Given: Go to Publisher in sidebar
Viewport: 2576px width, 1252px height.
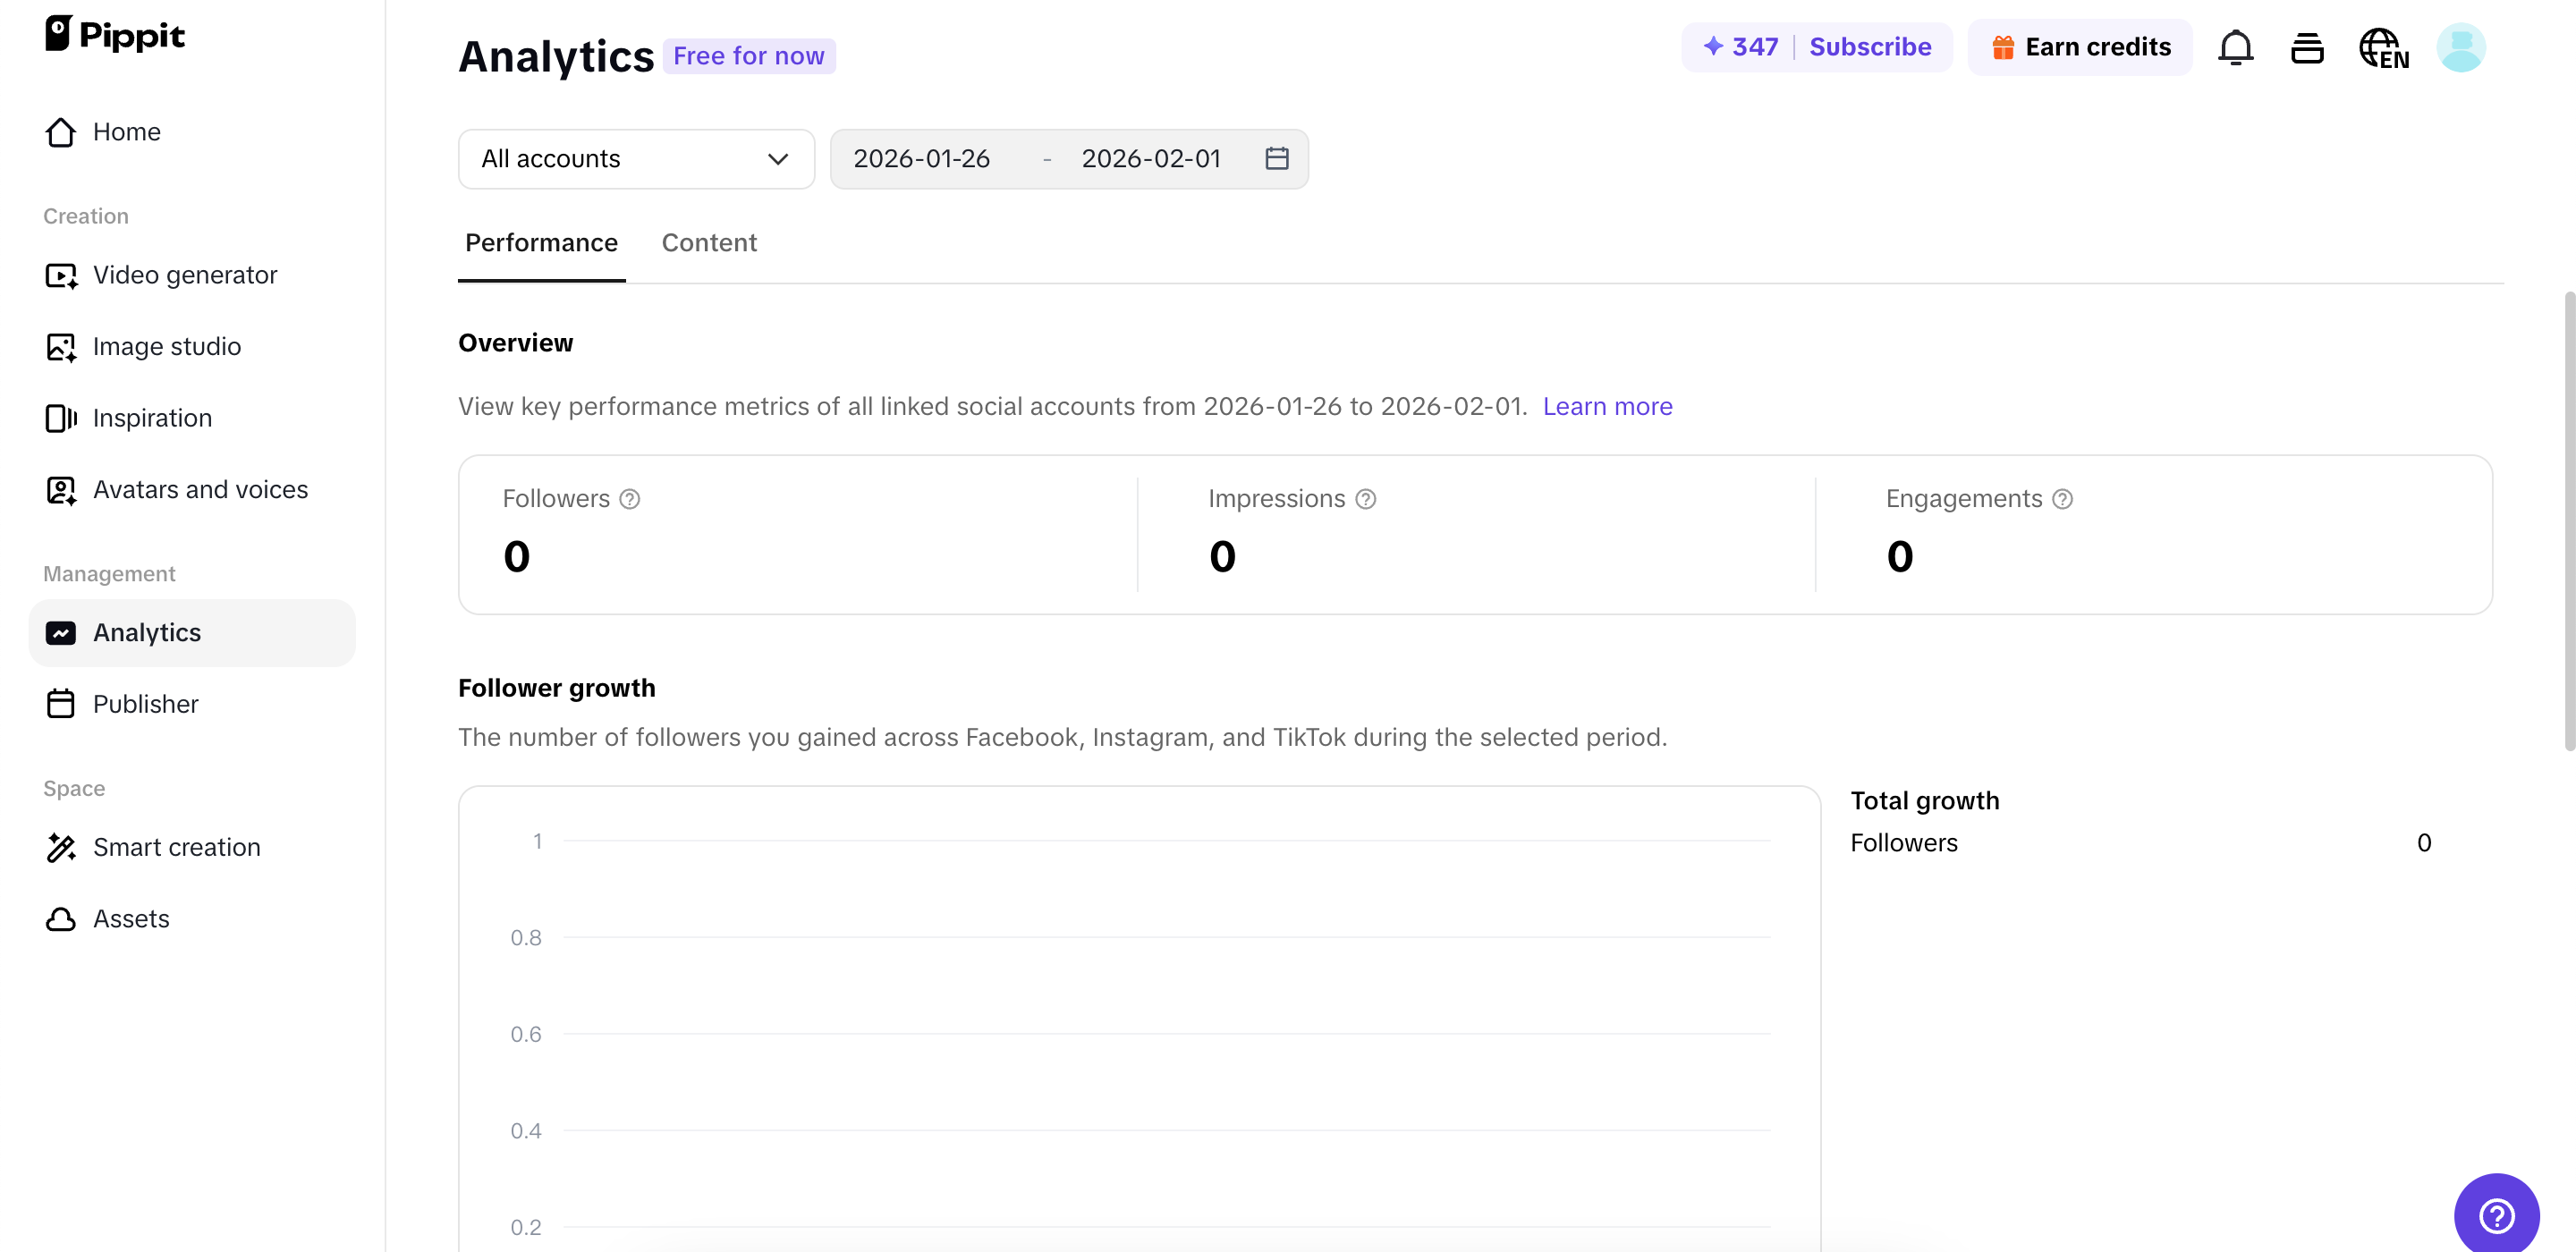Looking at the screenshot, I should 146,704.
